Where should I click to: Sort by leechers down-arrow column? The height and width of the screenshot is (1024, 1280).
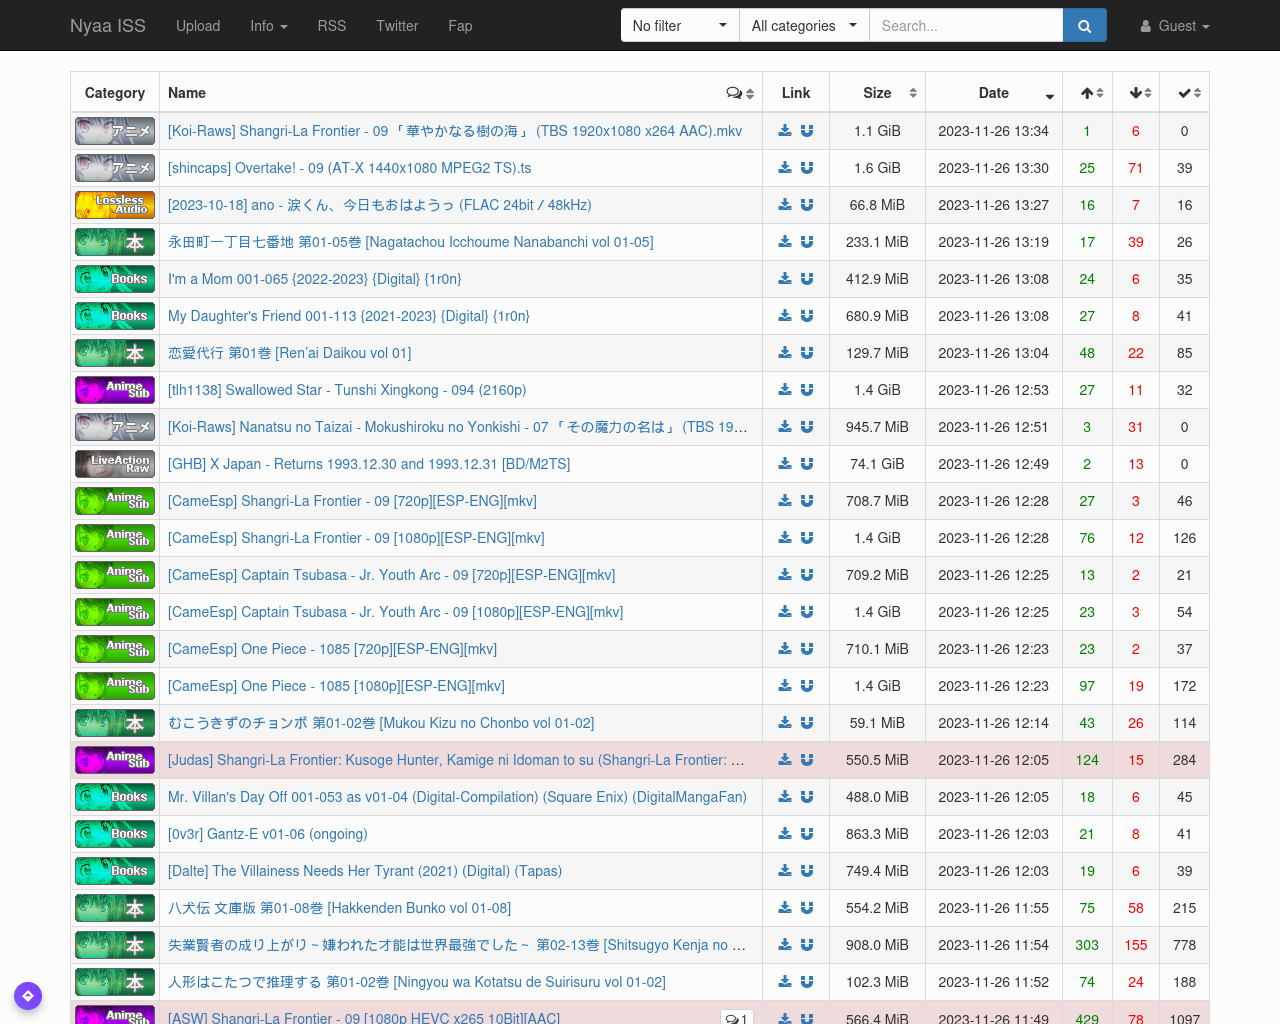1136,93
